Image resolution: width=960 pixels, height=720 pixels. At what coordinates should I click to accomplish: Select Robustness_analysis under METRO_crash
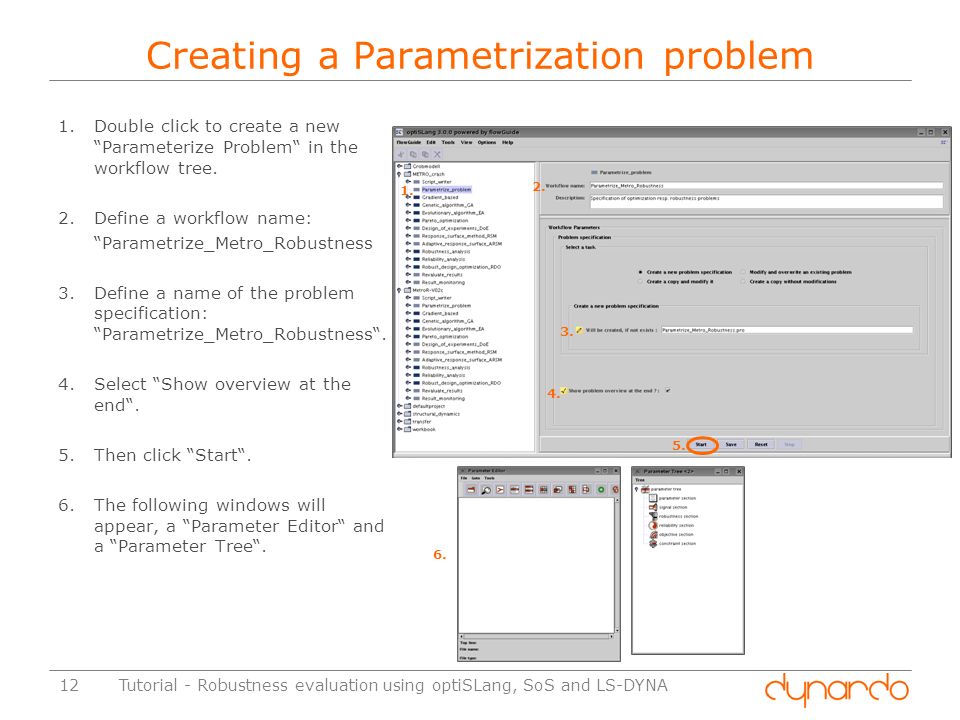coord(446,252)
